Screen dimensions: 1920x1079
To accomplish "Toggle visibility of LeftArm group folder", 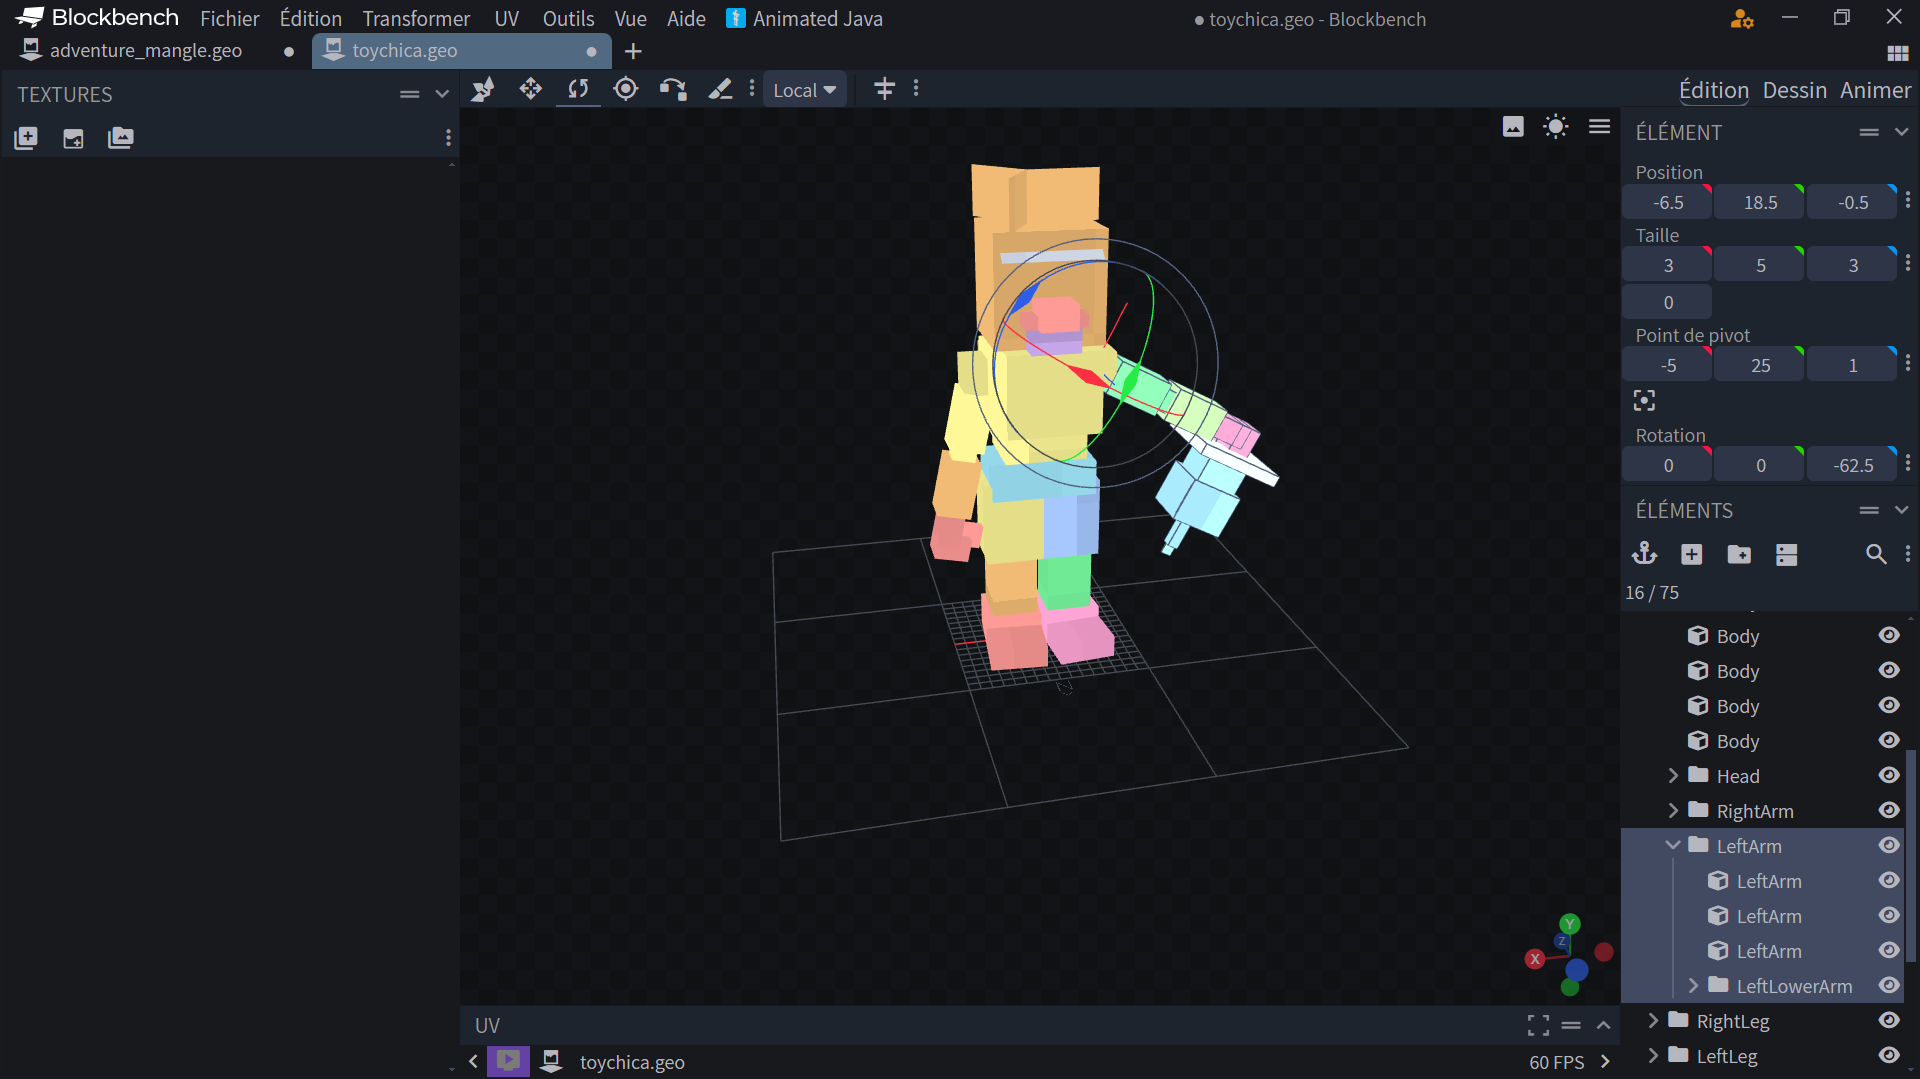I will 1888,845.
